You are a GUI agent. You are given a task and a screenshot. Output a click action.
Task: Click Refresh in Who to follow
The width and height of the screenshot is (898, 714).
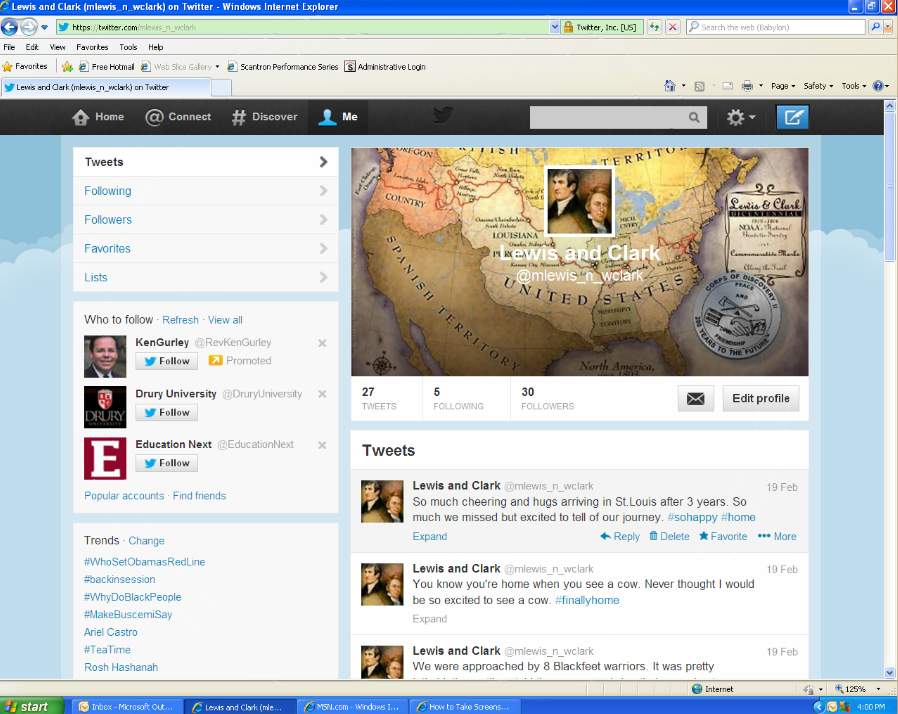click(x=180, y=320)
